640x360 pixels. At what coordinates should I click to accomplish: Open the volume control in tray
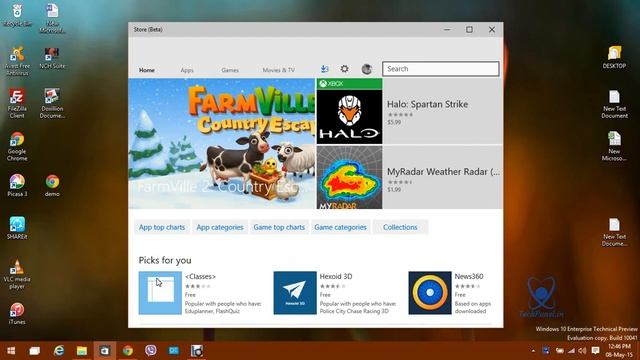click(x=582, y=351)
